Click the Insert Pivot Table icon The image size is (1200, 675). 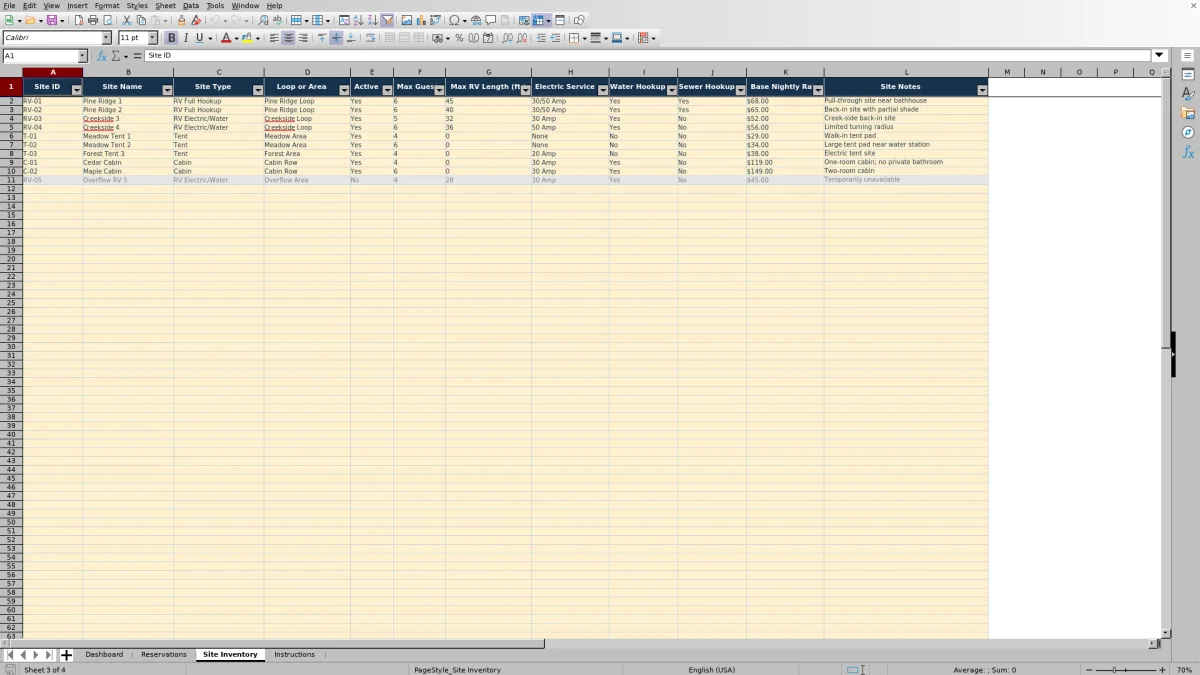pos(435,20)
